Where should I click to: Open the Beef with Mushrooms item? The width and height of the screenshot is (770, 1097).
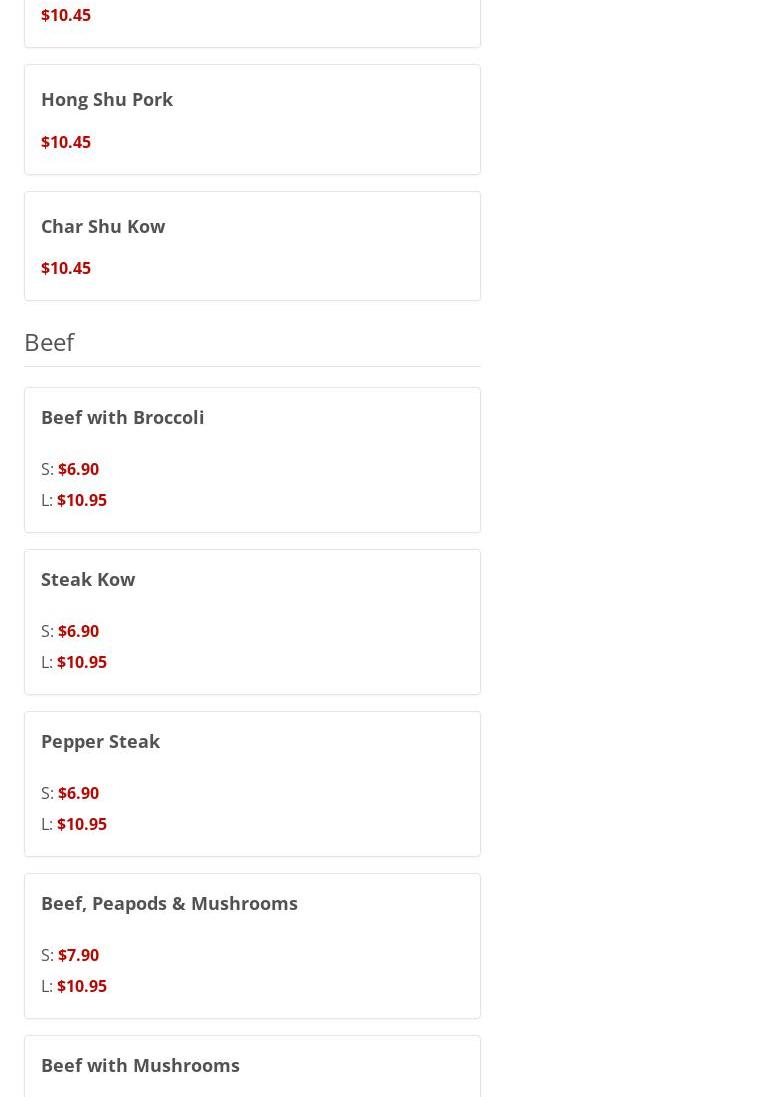coord(141,1066)
